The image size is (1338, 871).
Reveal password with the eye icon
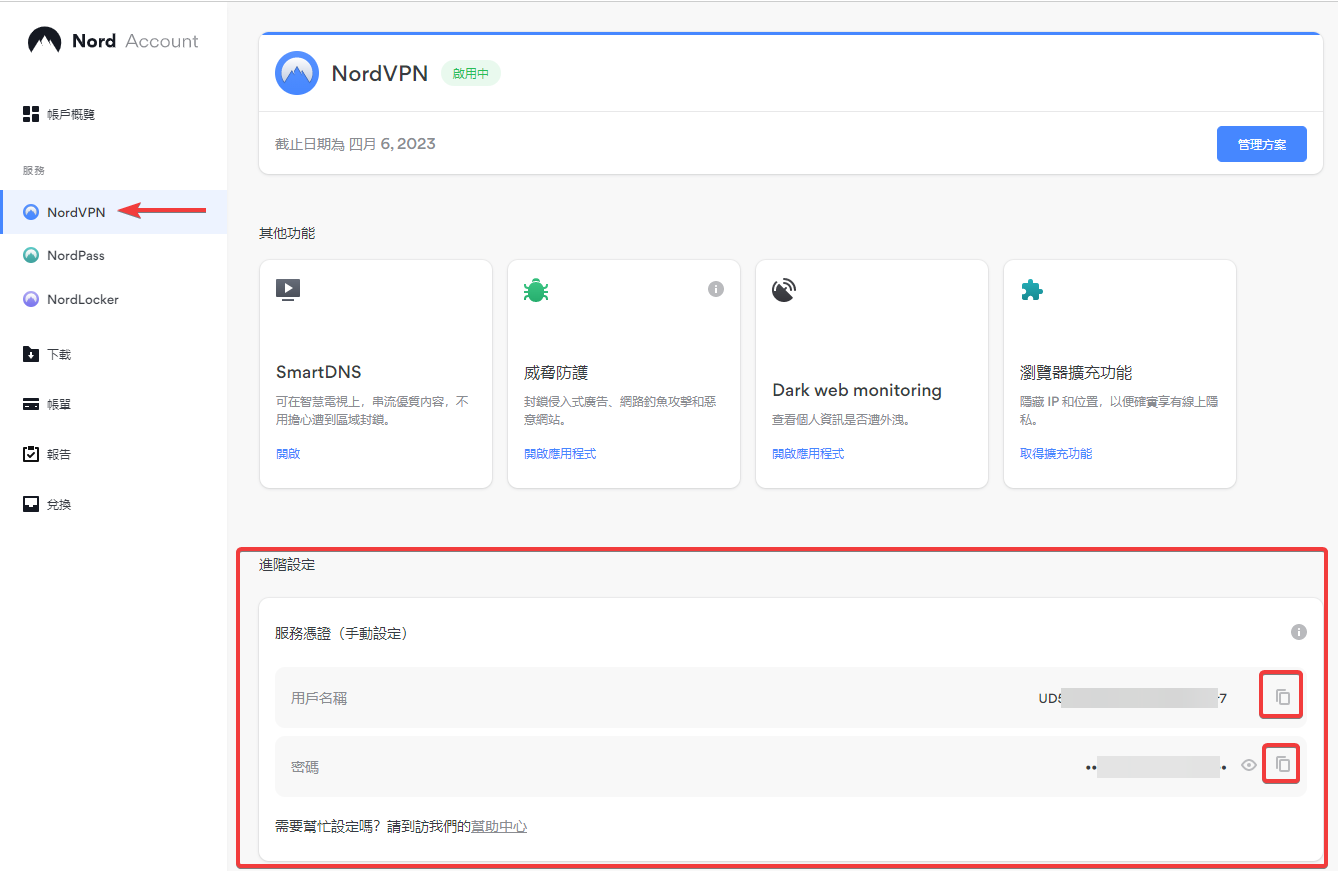1249,766
